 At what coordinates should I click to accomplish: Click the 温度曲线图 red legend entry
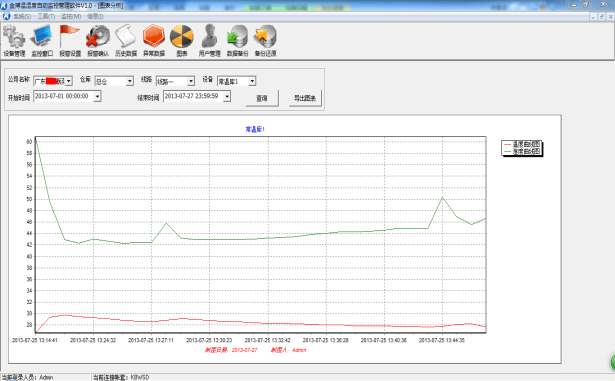tap(522, 144)
